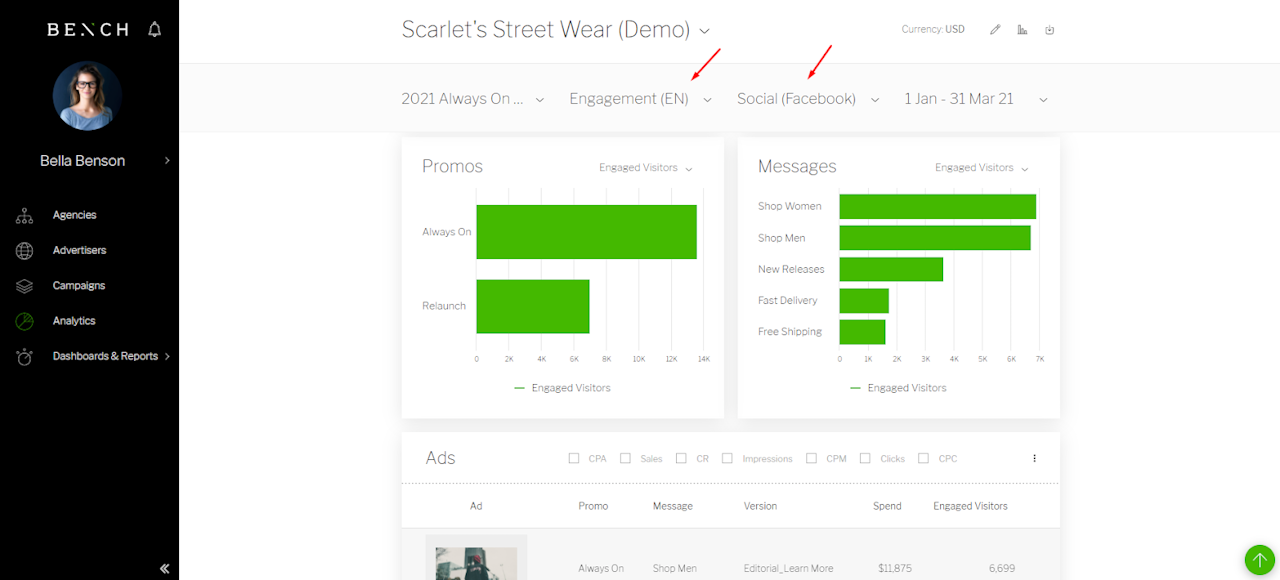Screen dimensions: 1280x580
Task: Expand Dashboards & Reports menu item
Action: click(x=105, y=356)
